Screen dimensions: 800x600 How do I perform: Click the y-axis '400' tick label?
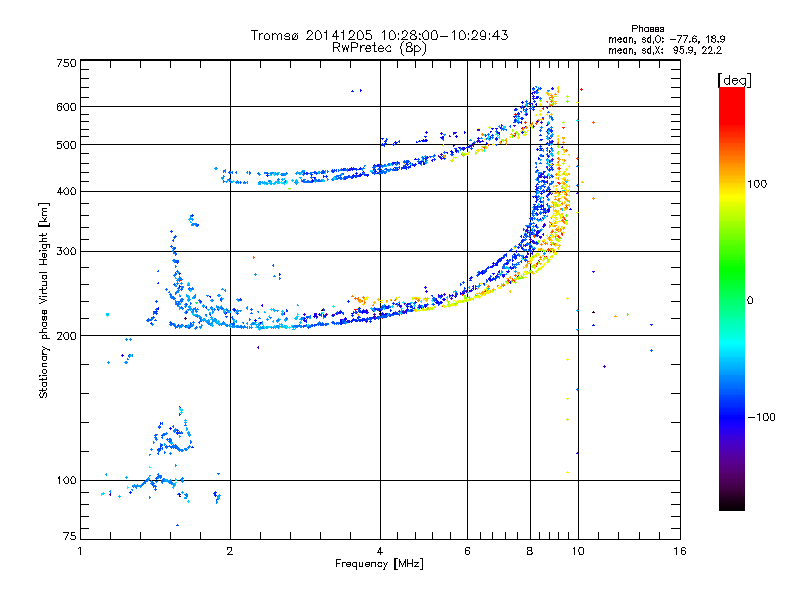coord(66,191)
